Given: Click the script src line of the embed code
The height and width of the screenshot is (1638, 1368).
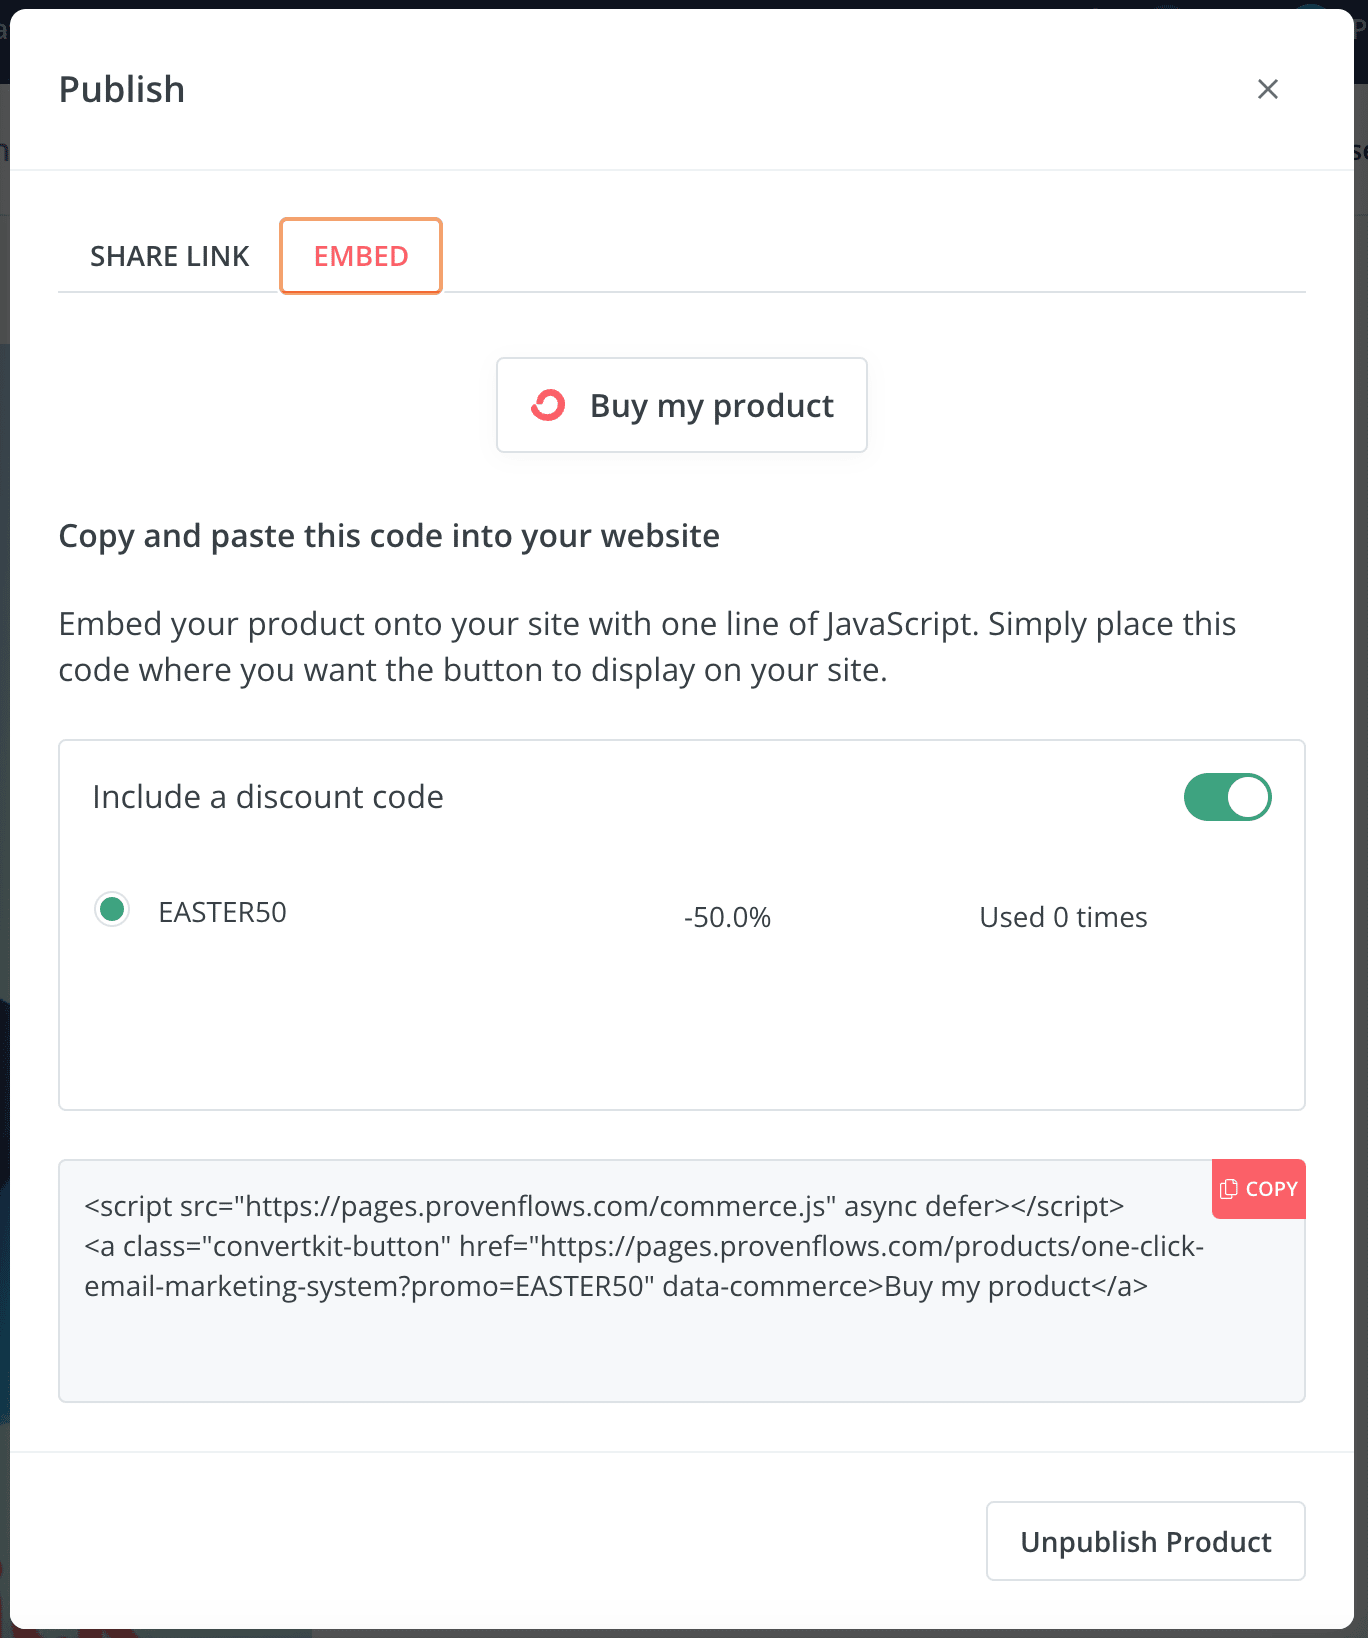Looking at the screenshot, I should click(x=604, y=1206).
